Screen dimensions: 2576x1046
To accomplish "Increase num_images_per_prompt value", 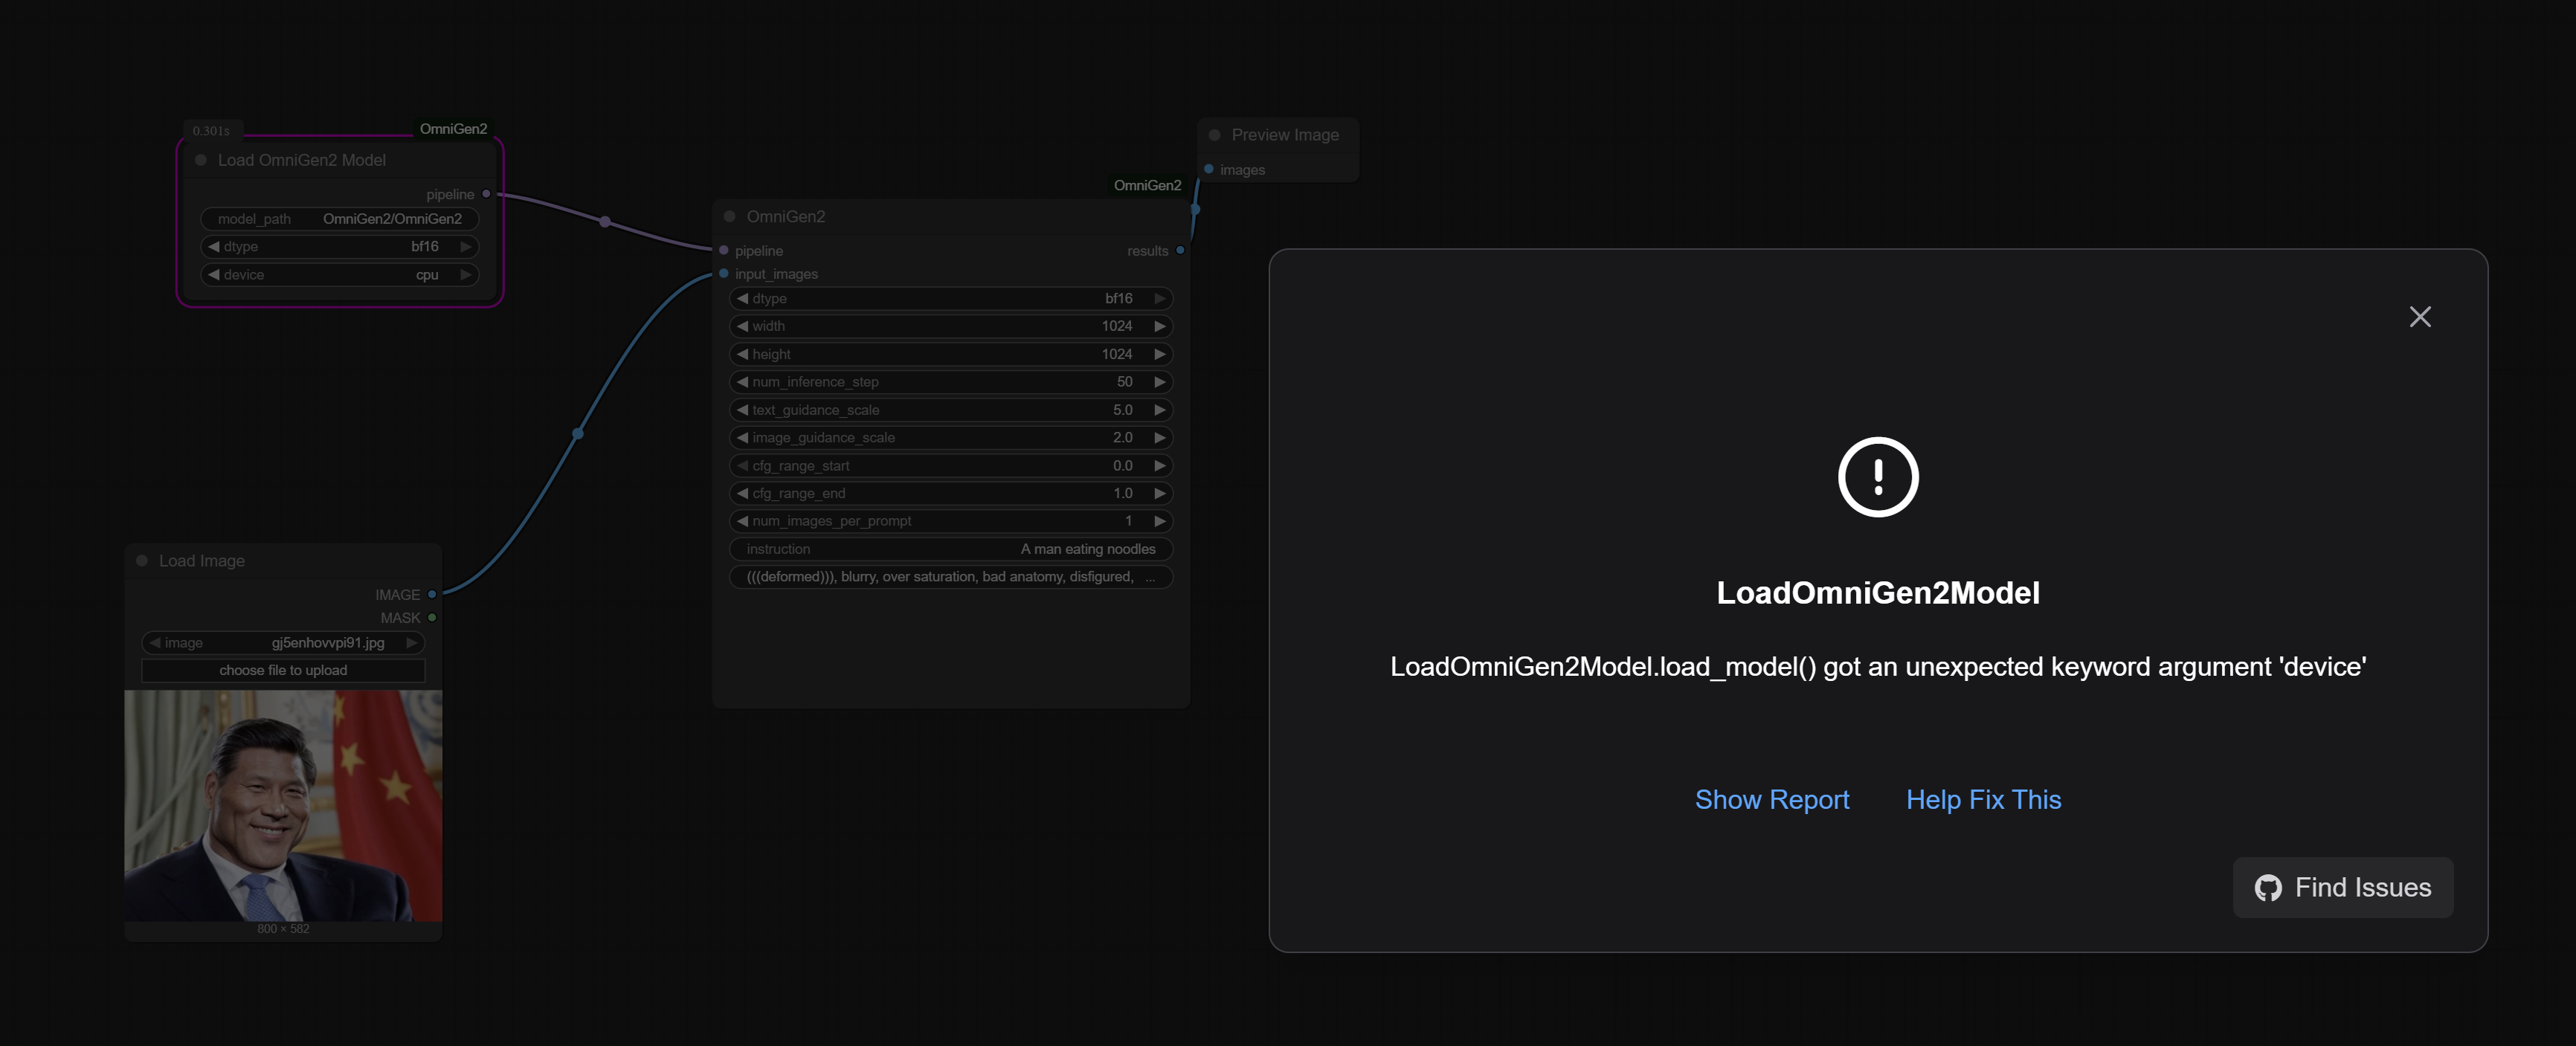I will tap(1160, 521).
